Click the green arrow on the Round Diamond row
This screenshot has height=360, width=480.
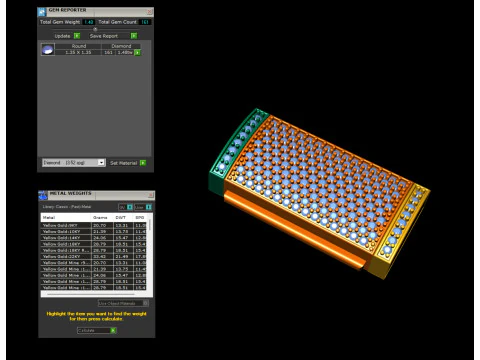(137, 52)
